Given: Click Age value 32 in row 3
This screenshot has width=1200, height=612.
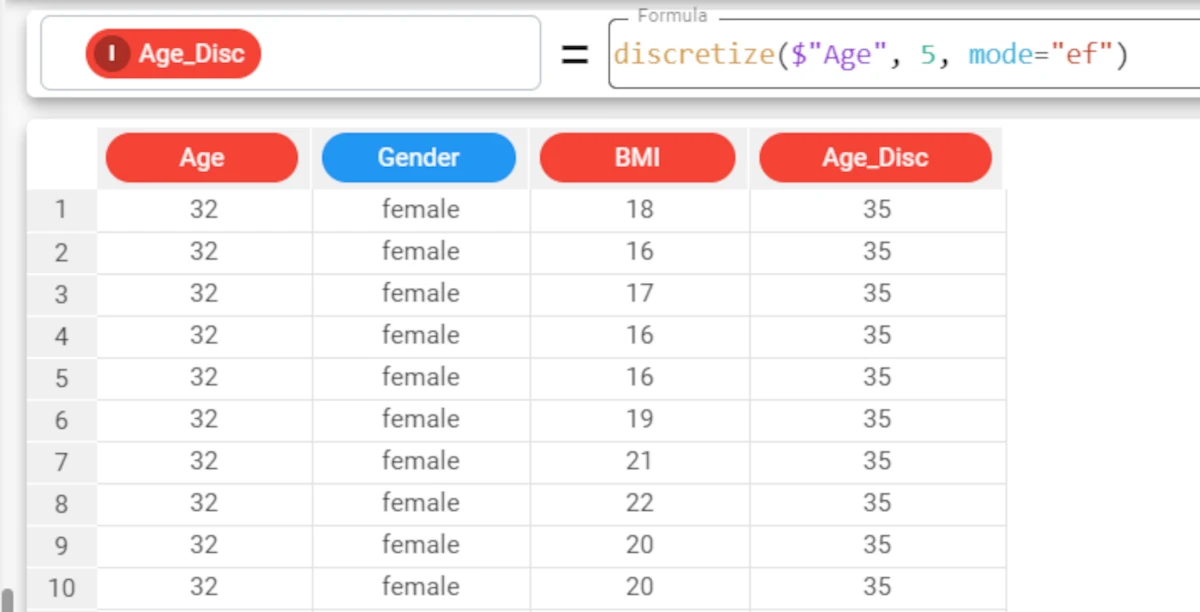Looking at the screenshot, I should (204, 293).
